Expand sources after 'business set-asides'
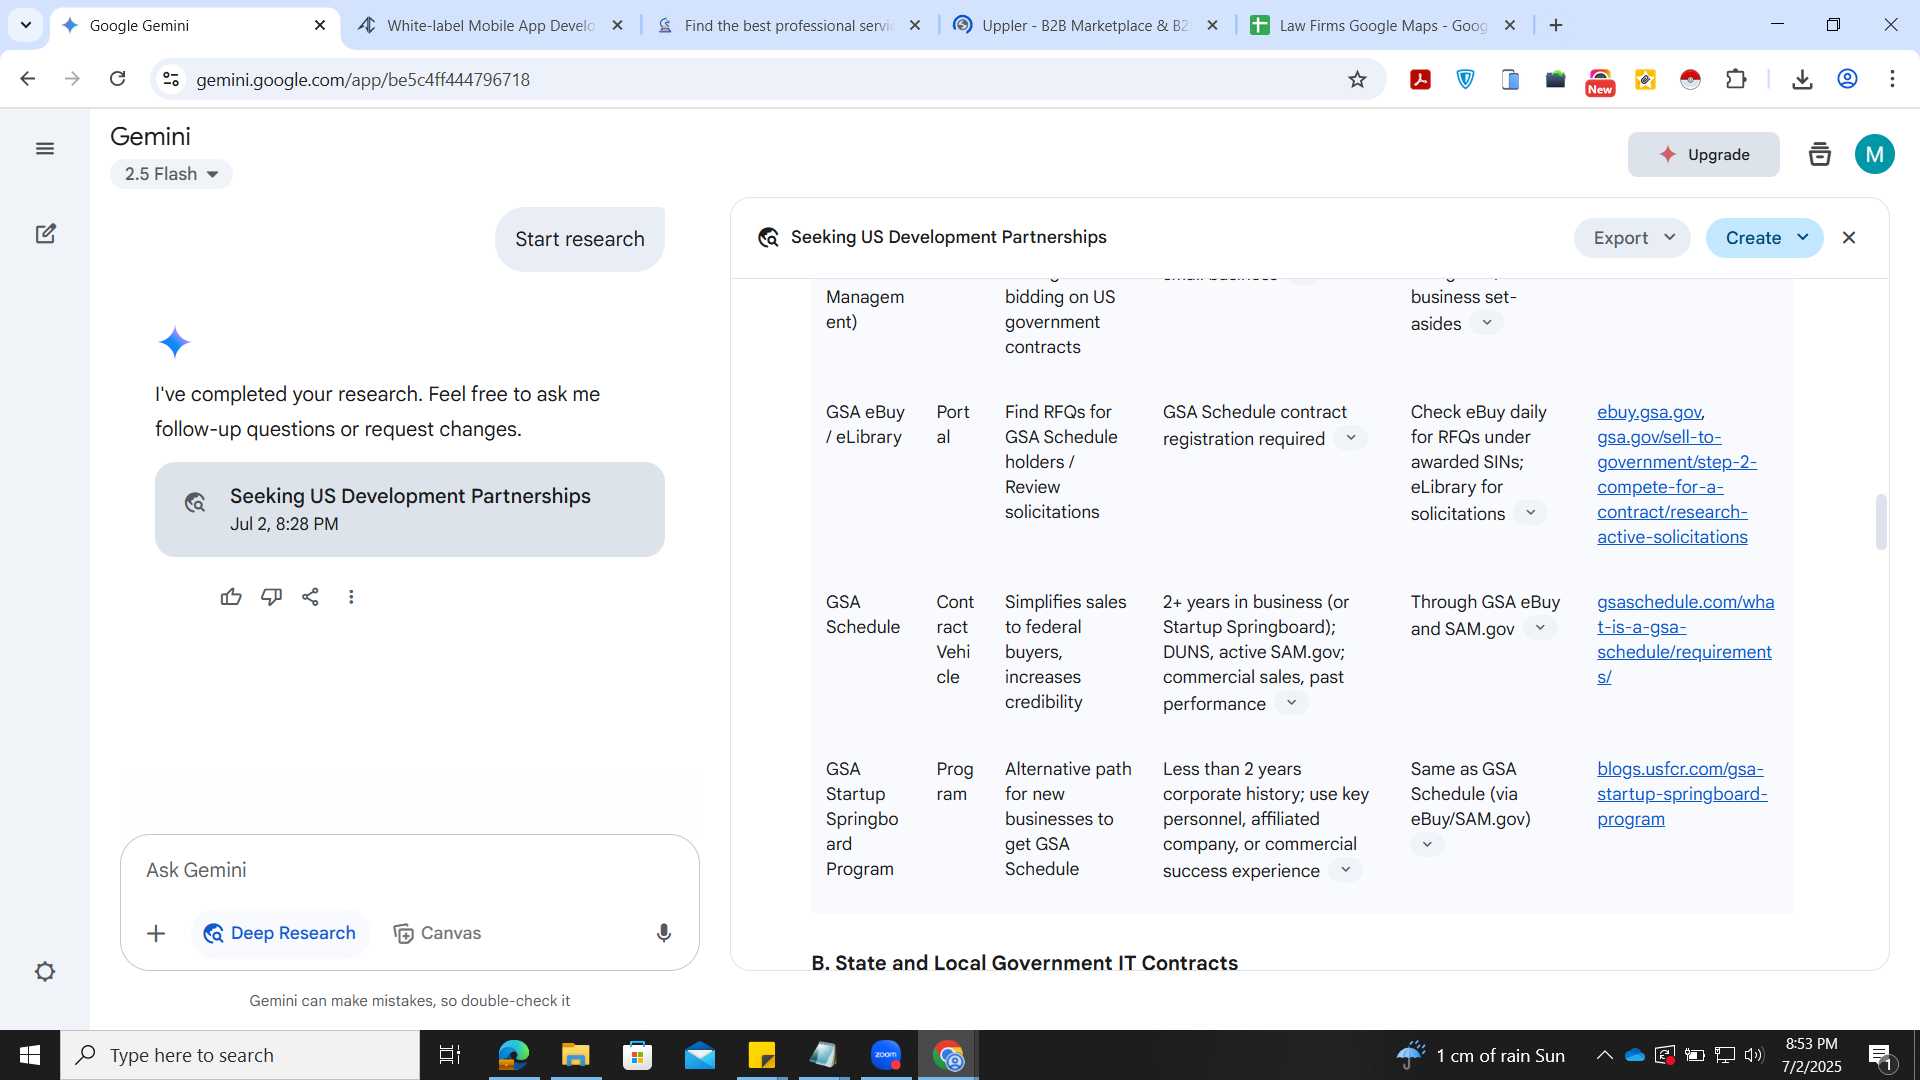The image size is (1920, 1080). point(1486,322)
